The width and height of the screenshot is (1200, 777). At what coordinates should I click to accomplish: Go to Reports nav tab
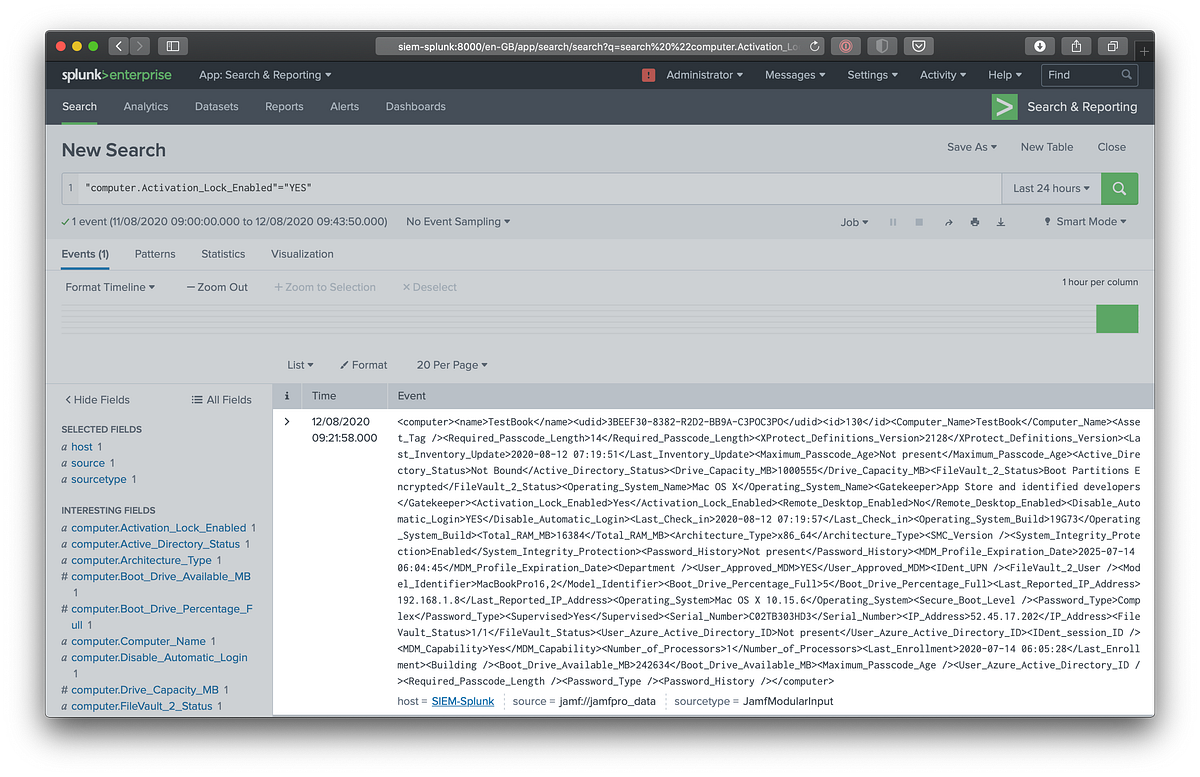tap(284, 107)
